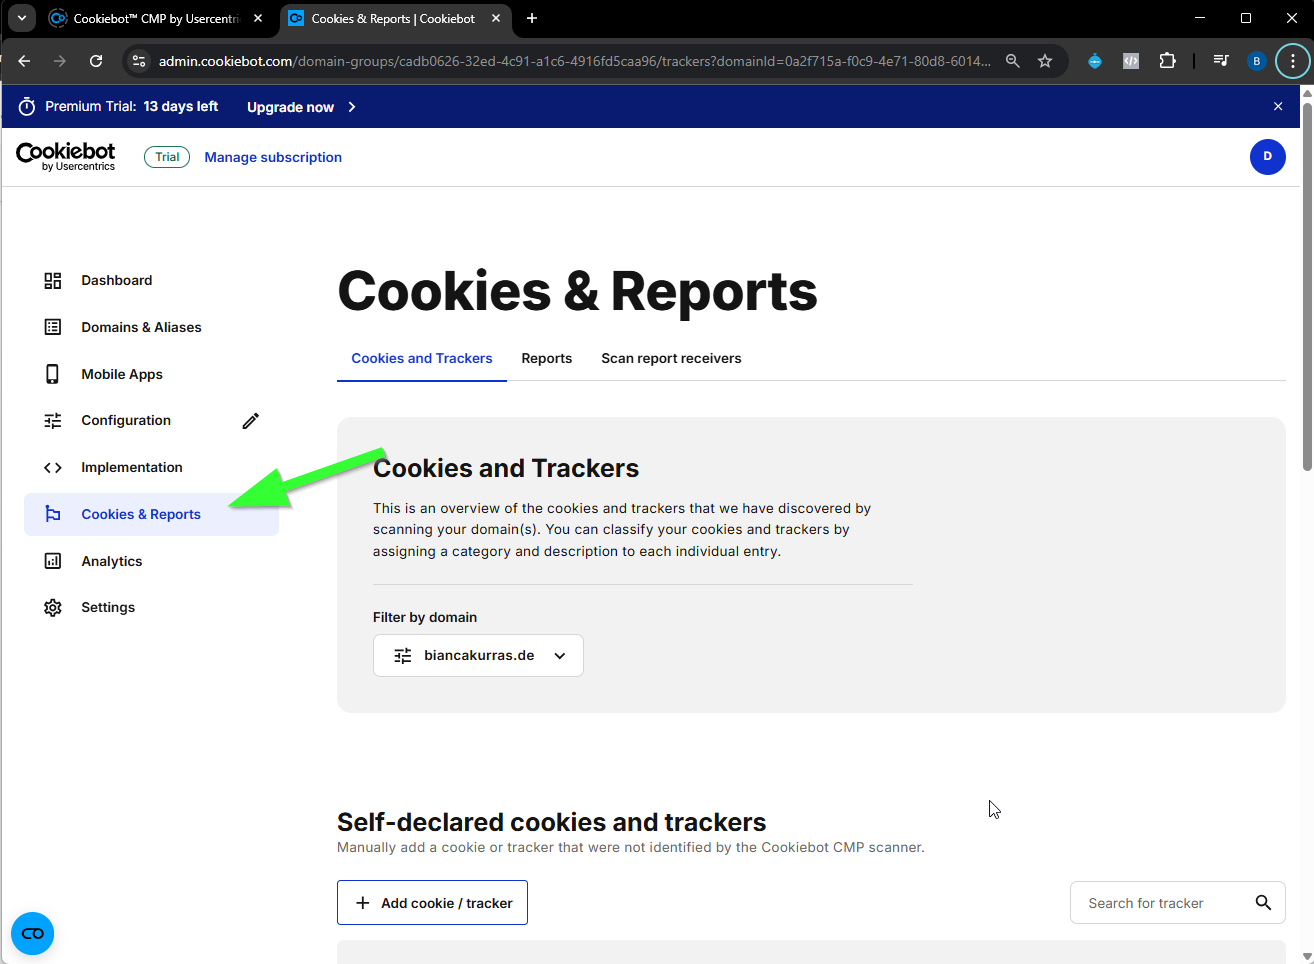
Task: Click the timer icon in trial banner
Action: point(27,107)
